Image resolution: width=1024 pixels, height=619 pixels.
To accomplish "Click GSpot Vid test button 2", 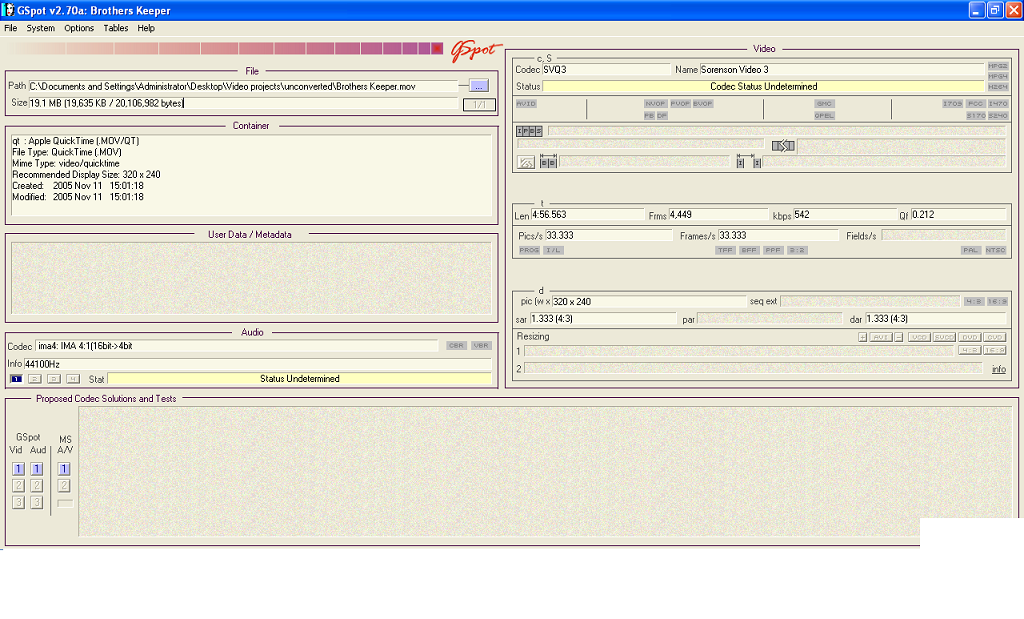I will pyautogui.click(x=18, y=485).
